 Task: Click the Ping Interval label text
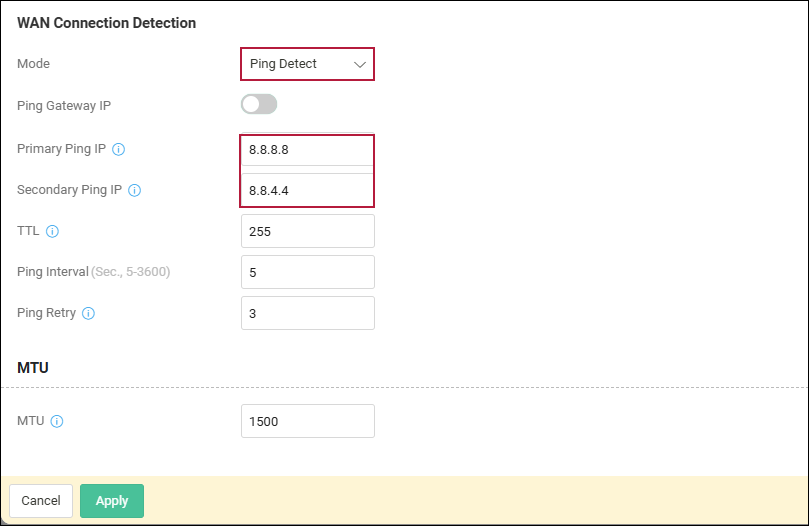[53, 272]
